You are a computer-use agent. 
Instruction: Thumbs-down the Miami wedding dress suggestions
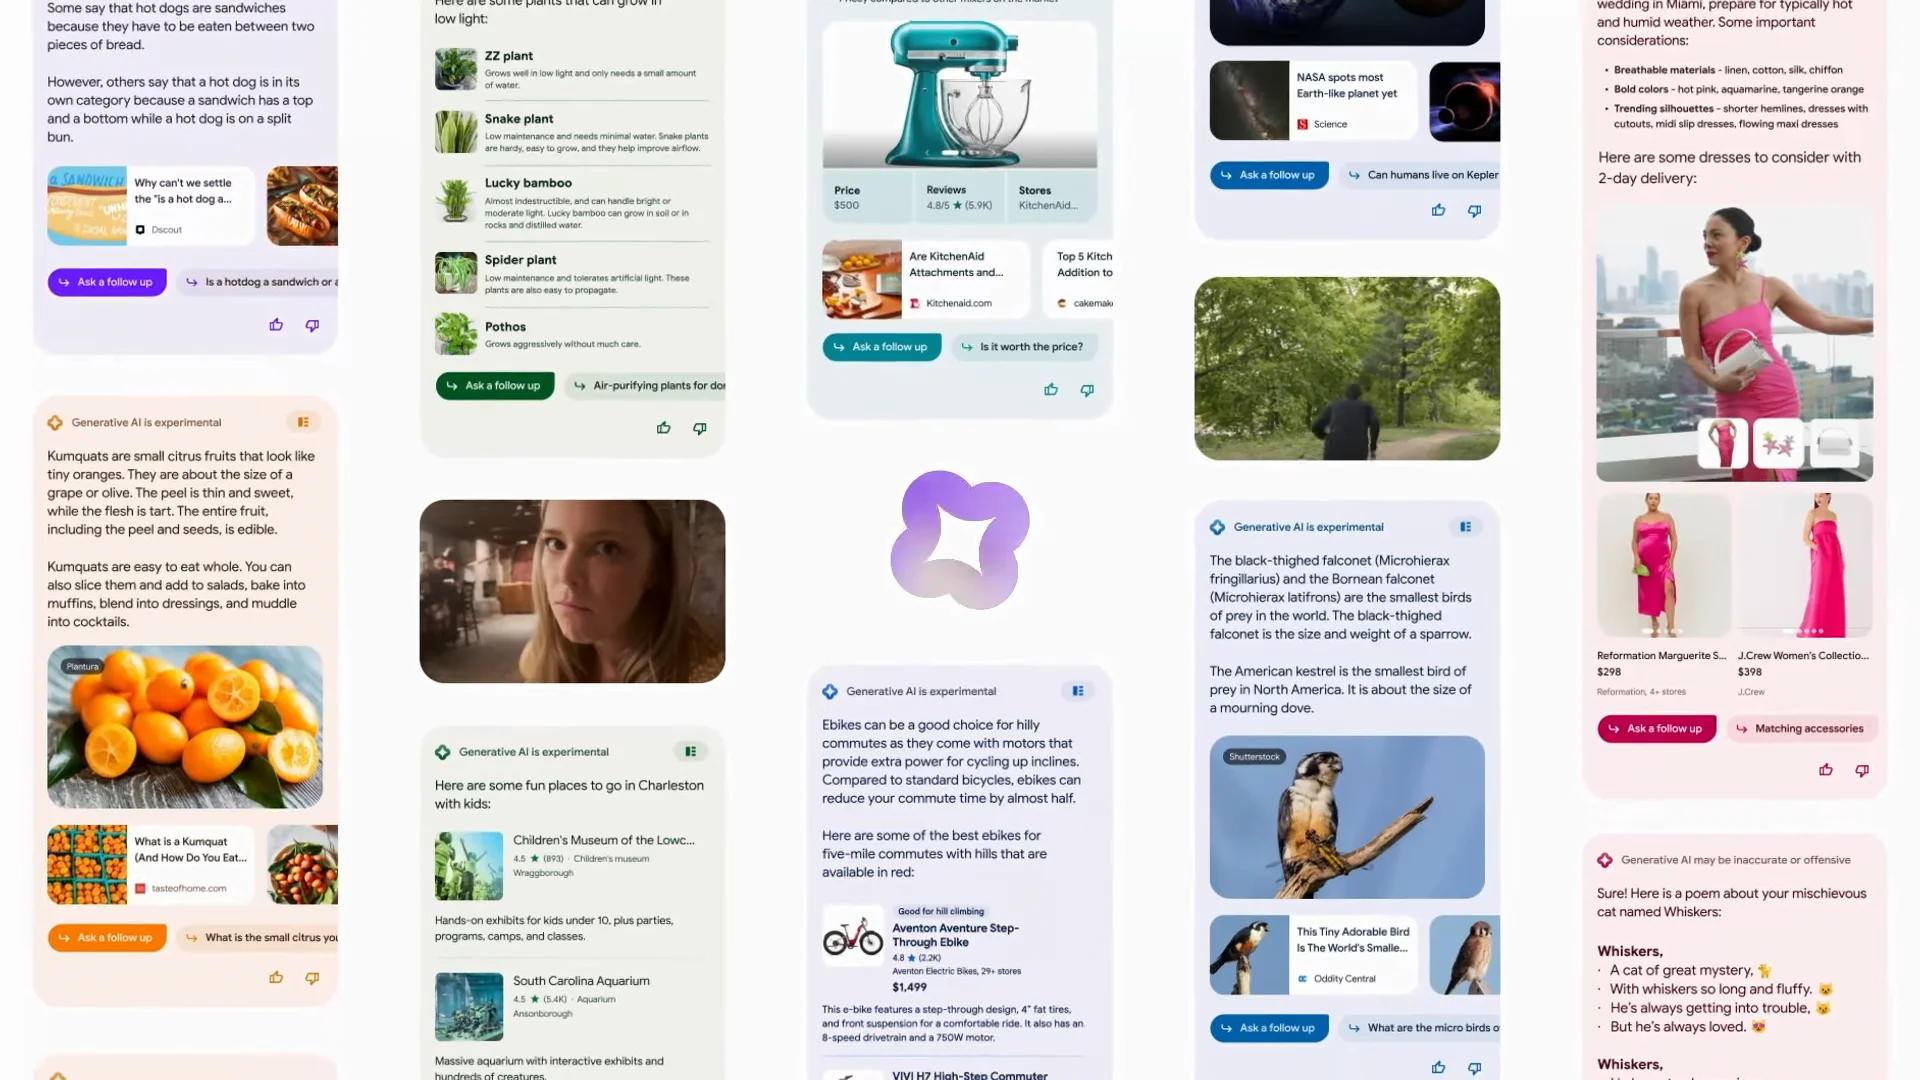pos(1861,770)
